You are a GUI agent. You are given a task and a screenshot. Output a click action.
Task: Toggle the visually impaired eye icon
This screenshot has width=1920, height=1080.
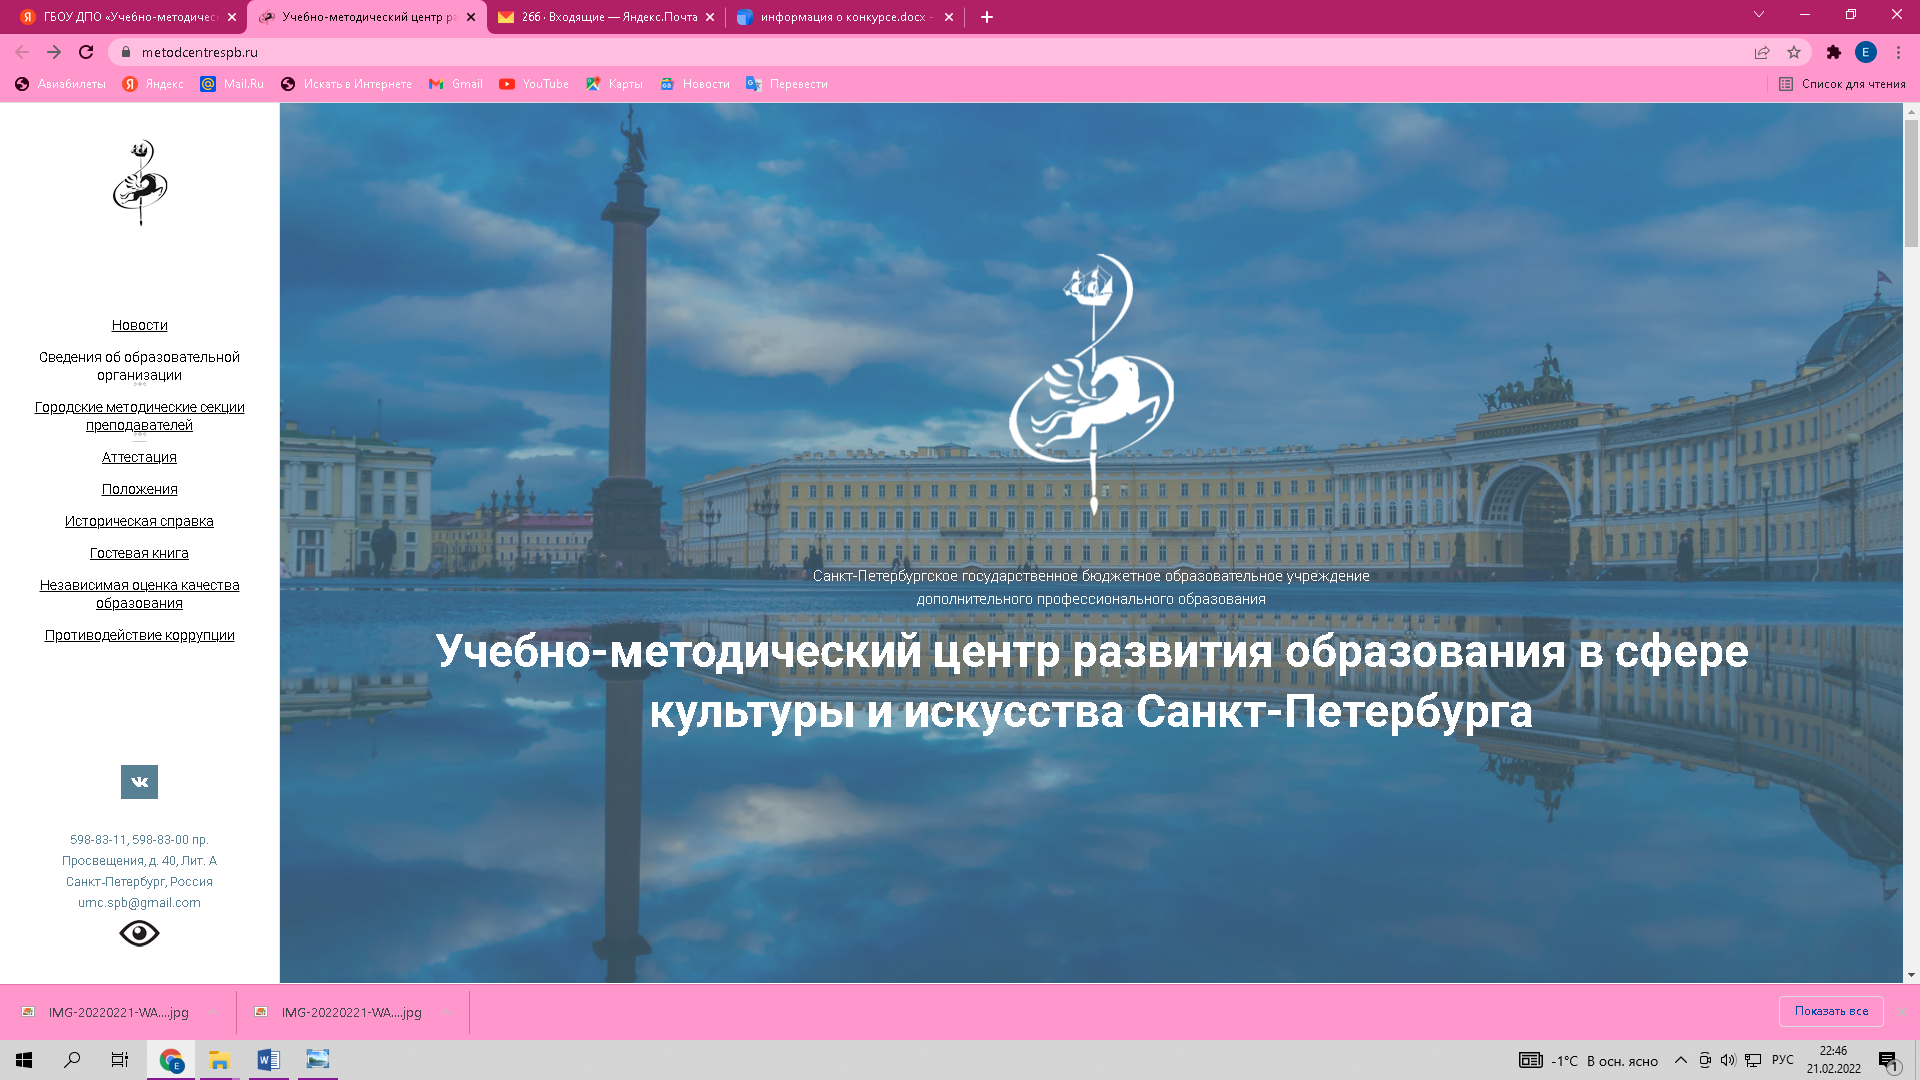click(139, 933)
